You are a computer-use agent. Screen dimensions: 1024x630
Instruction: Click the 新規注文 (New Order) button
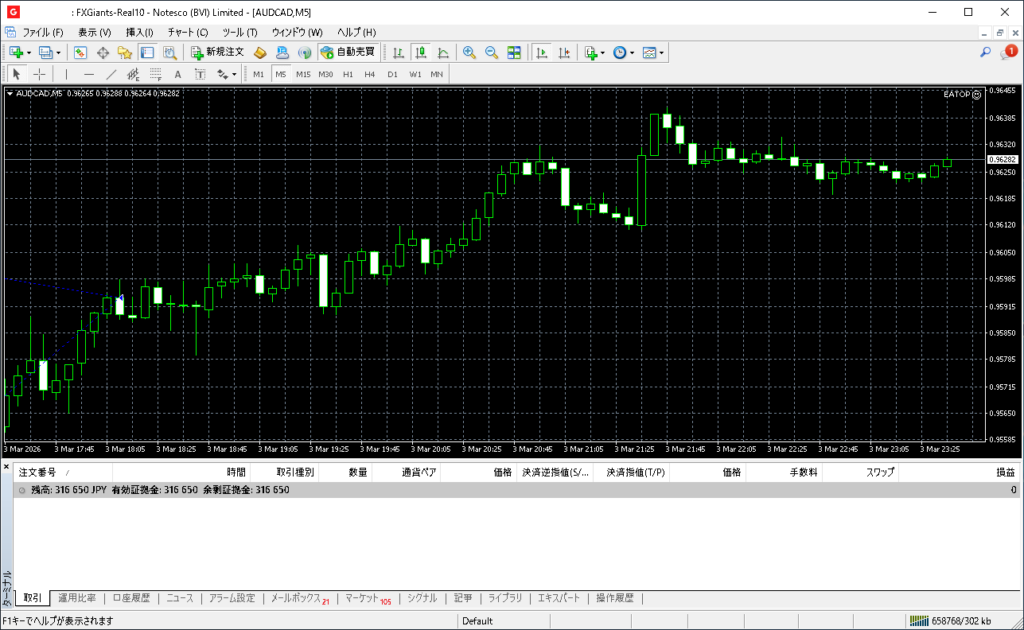pos(217,52)
